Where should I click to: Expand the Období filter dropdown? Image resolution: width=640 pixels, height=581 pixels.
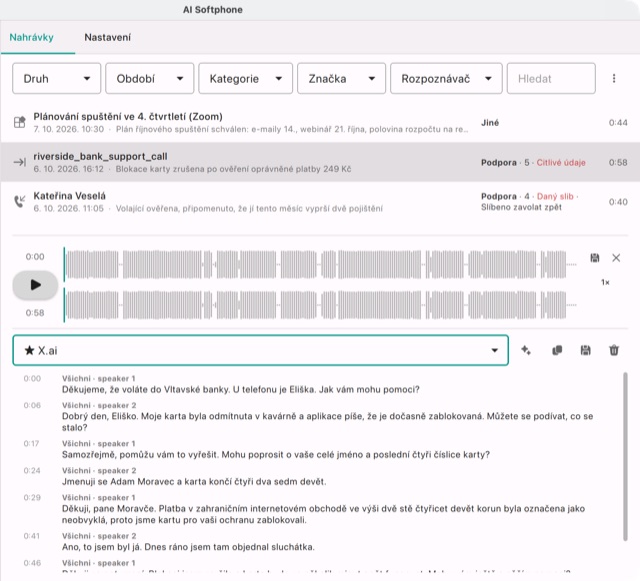coord(149,78)
